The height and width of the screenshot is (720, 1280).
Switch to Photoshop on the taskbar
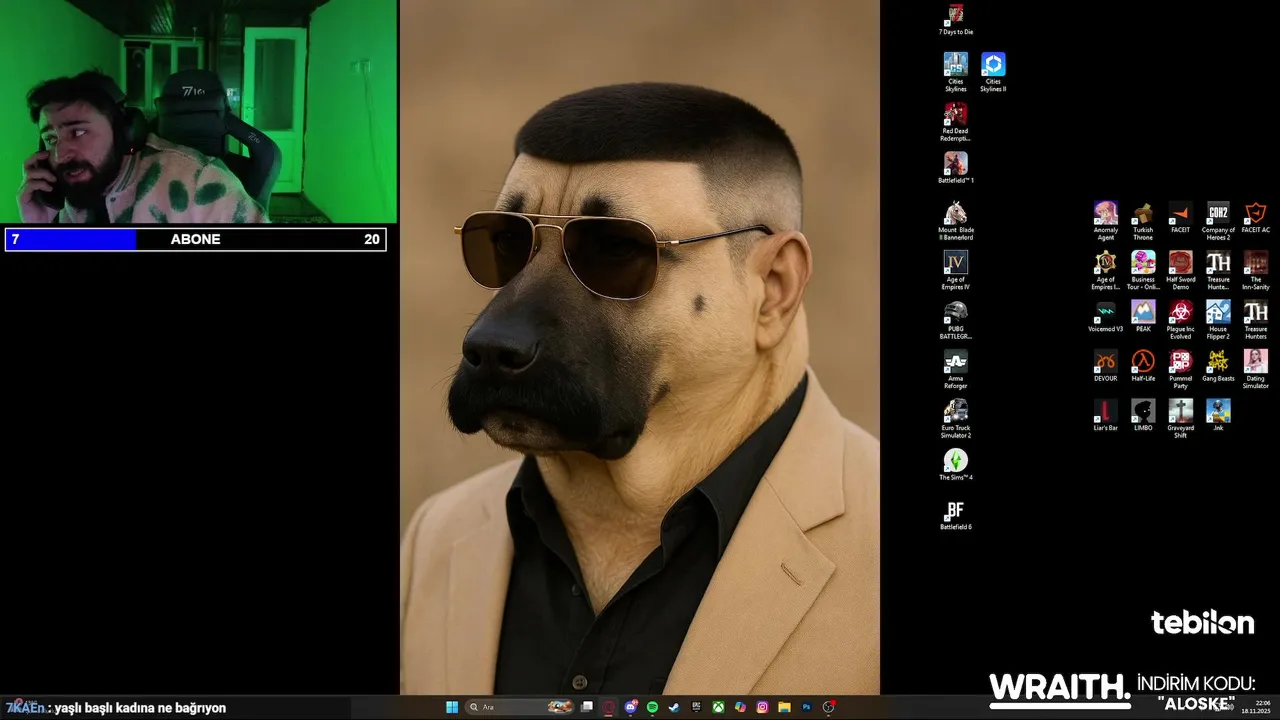807,707
